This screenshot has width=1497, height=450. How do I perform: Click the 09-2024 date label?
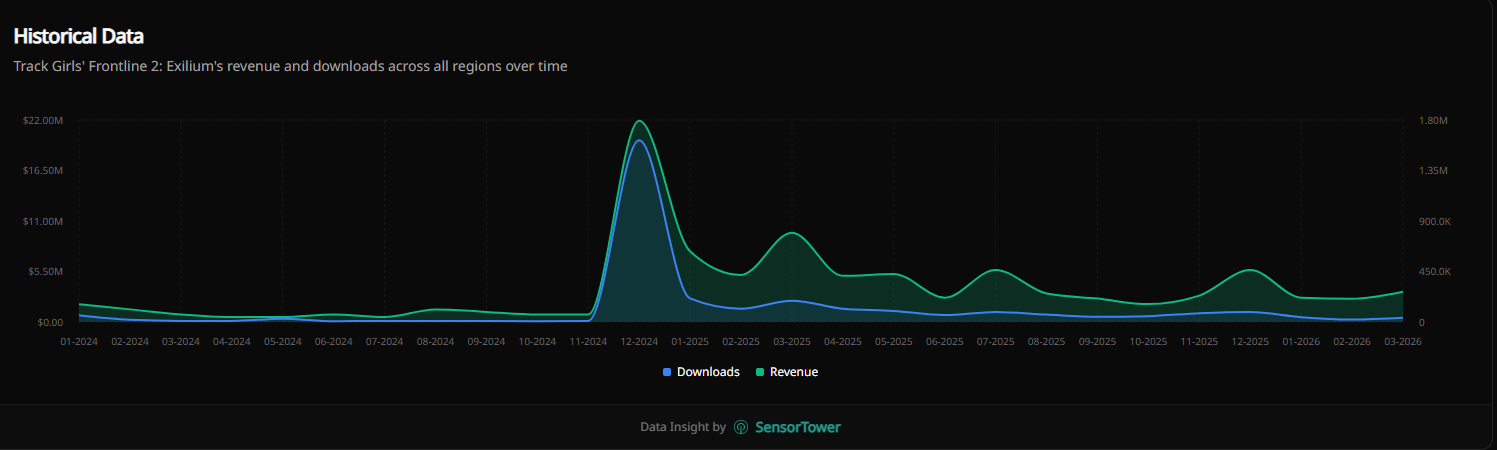(x=487, y=342)
